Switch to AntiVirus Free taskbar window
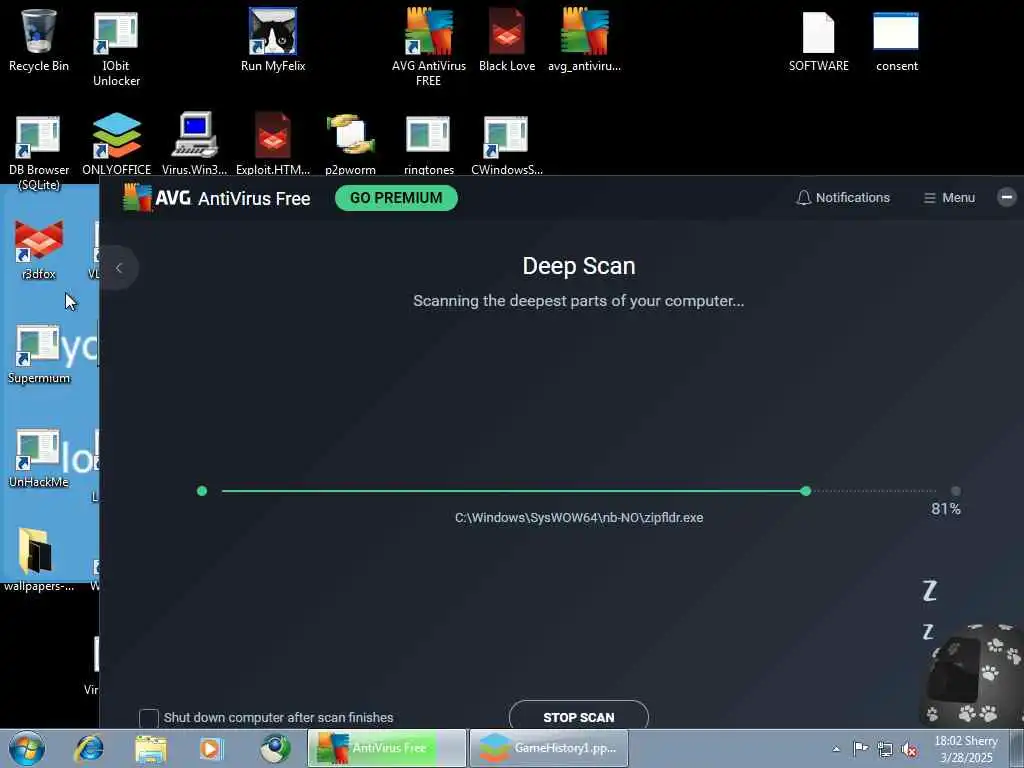This screenshot has height=768, width=1024. click(387, 748)
